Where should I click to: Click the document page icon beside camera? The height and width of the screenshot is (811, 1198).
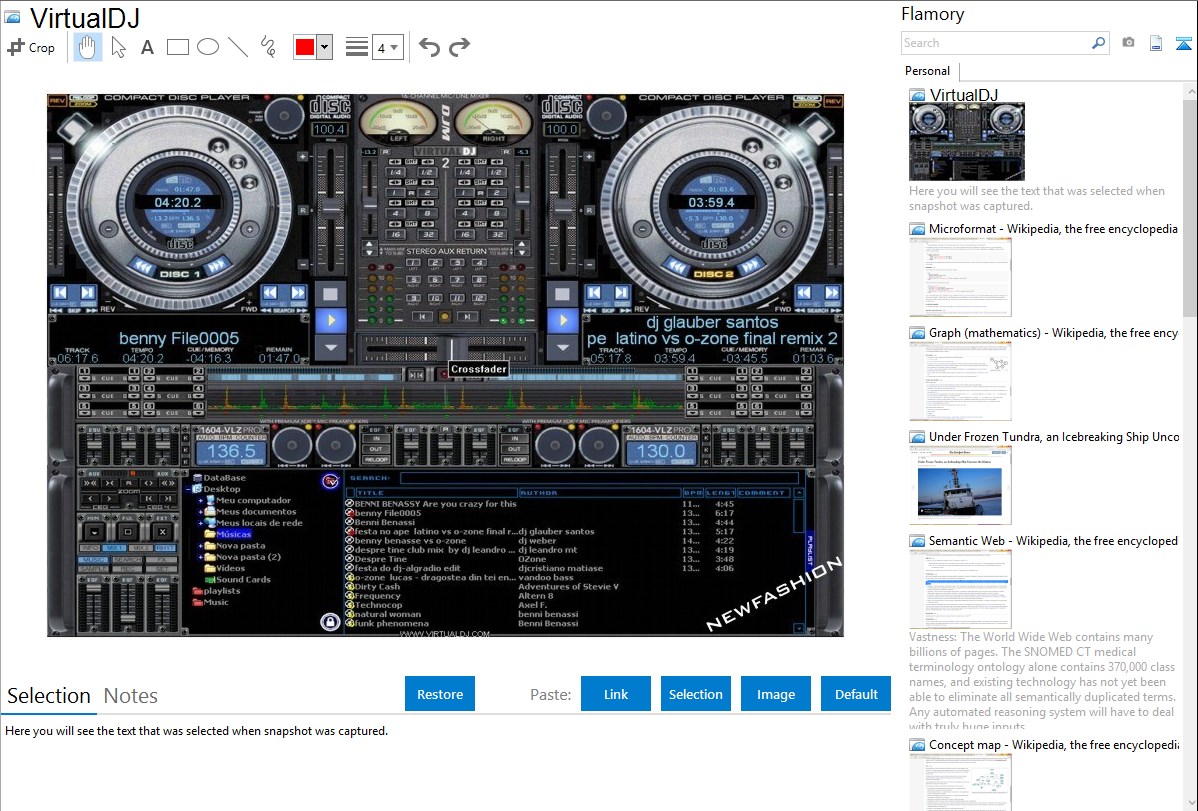[x=1156, y=43]
